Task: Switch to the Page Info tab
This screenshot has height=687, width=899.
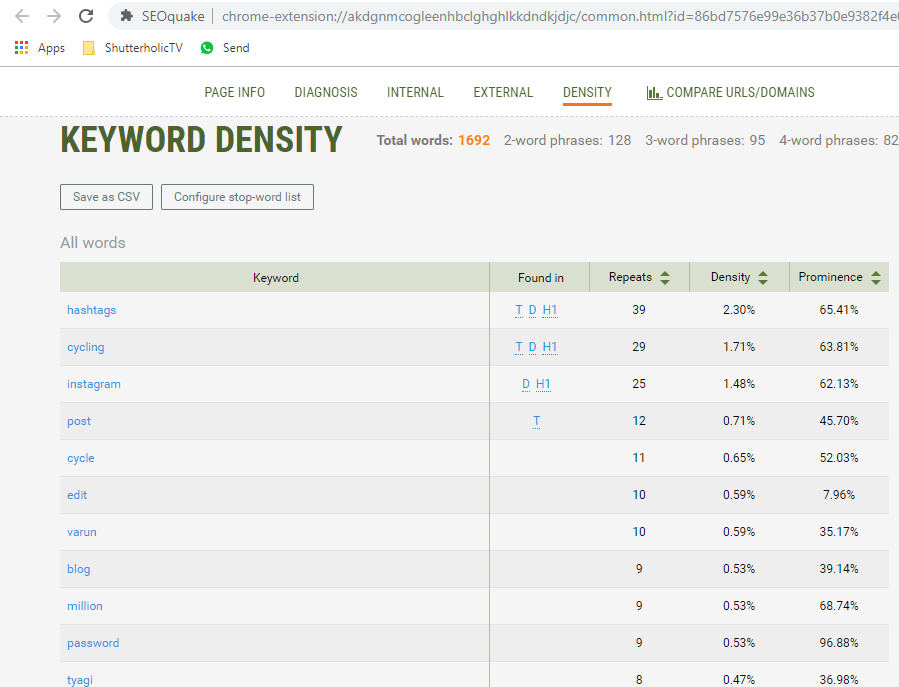Action: click(234, 93)
